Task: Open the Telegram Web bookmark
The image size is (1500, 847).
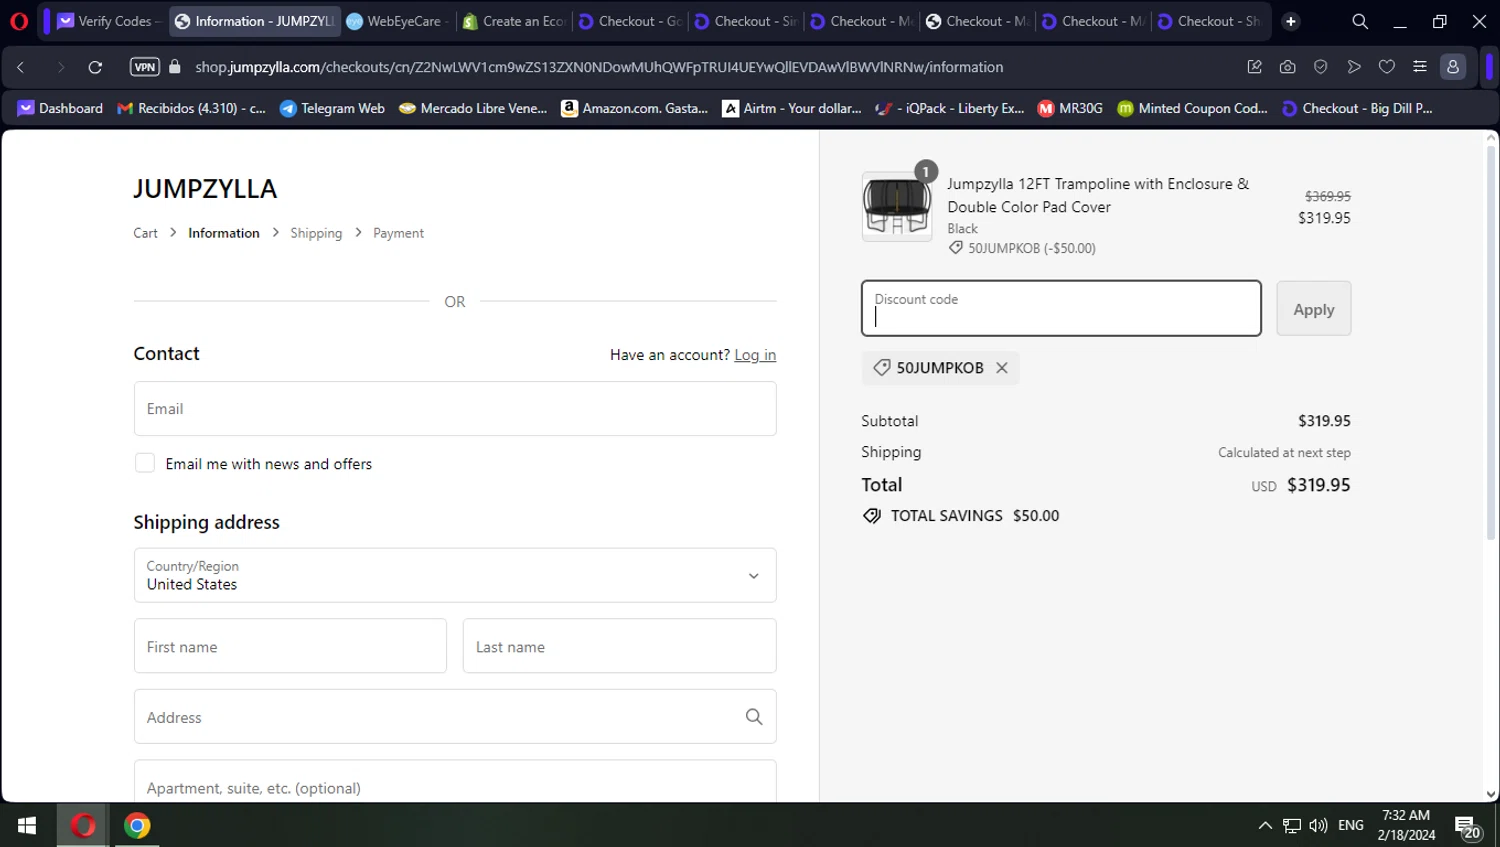Action: coord(332,108)
